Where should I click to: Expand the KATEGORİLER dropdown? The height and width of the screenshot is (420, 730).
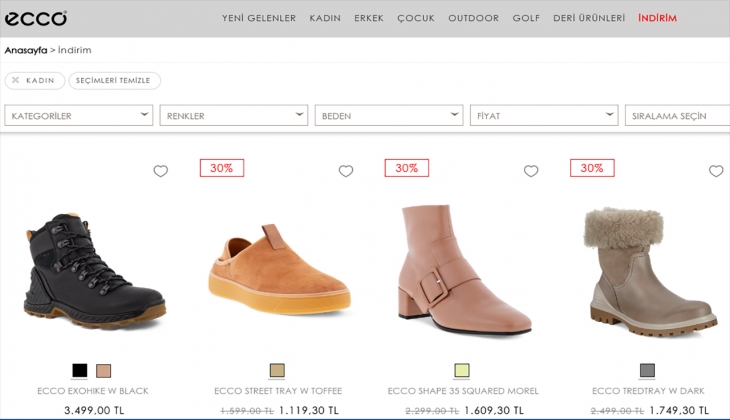click(x=79, y=116)
